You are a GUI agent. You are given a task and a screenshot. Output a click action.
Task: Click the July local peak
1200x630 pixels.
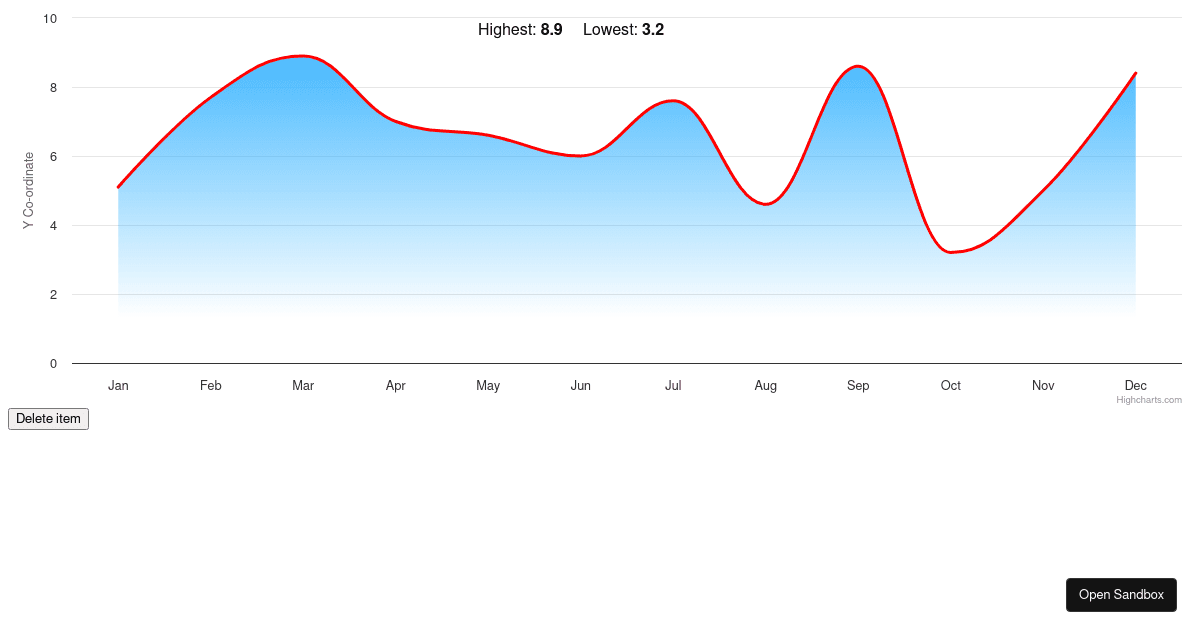click(672, 101)
